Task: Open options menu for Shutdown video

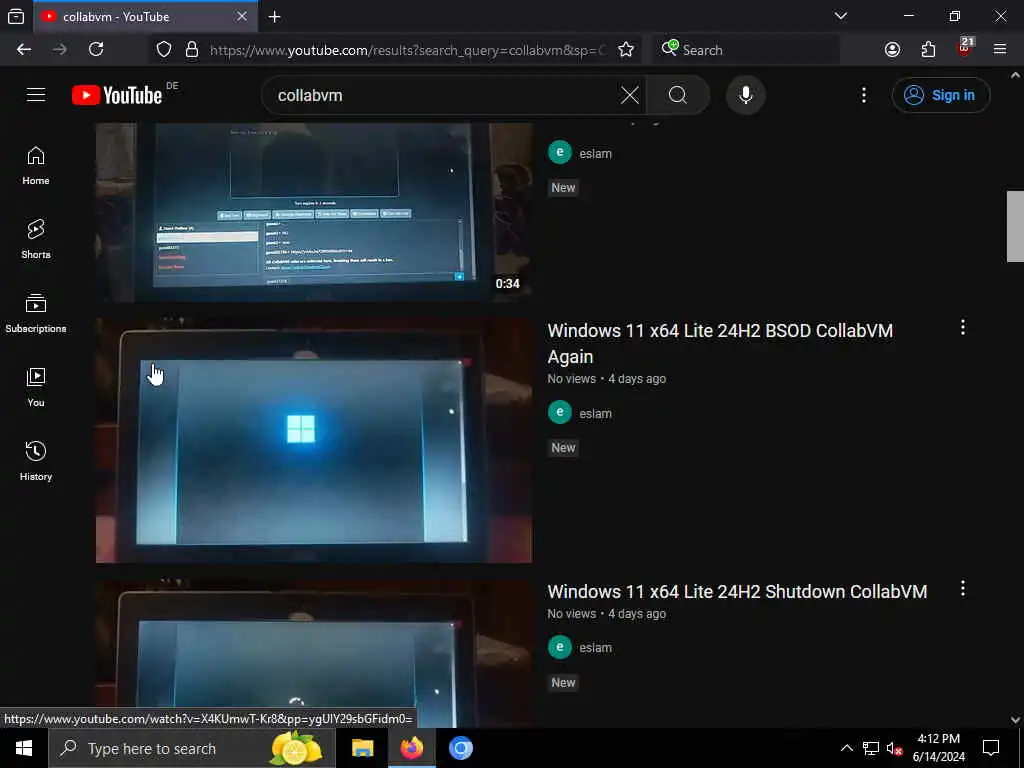Action: (962, 589)
